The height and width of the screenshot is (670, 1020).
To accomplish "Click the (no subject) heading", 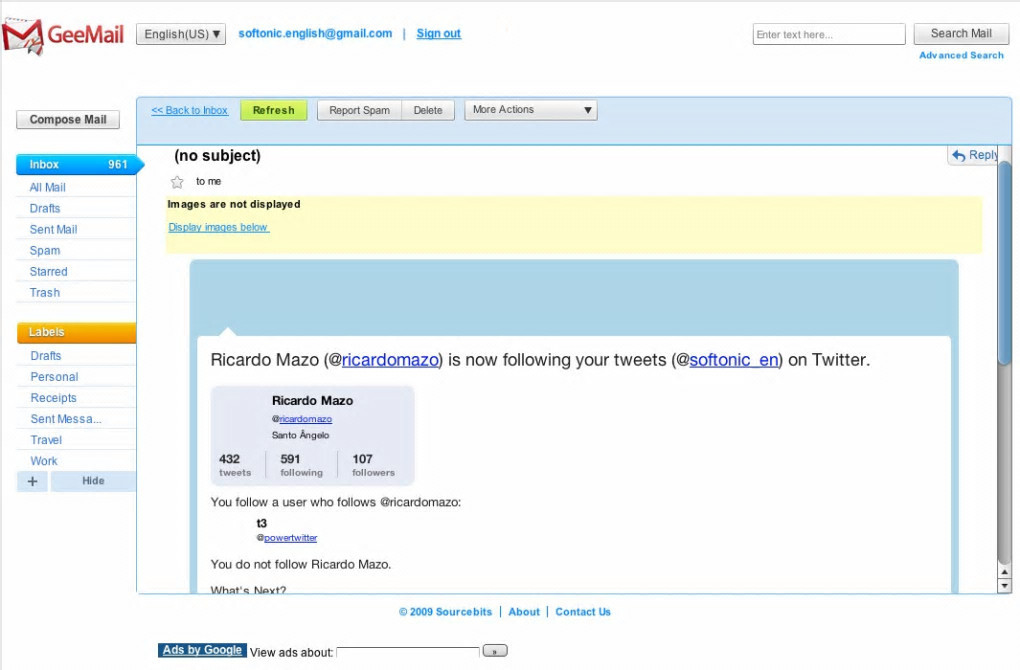I will [217, 155].
